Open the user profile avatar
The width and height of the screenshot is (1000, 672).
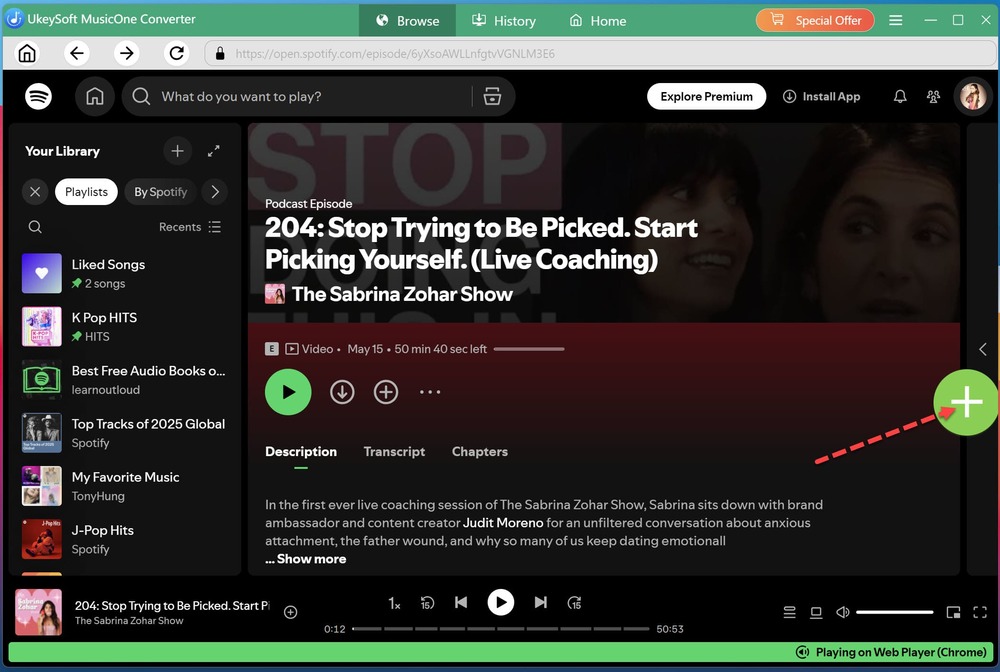pos(973,96)
